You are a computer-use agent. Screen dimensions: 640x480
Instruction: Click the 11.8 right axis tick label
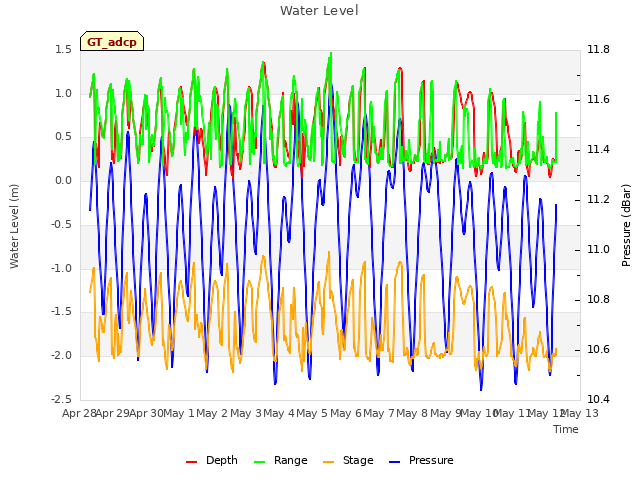pos(598,50)
